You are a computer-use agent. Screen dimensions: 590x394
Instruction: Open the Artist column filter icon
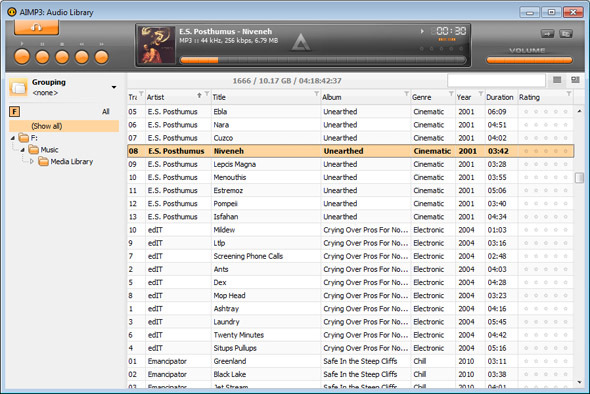(x=207, y=93)
